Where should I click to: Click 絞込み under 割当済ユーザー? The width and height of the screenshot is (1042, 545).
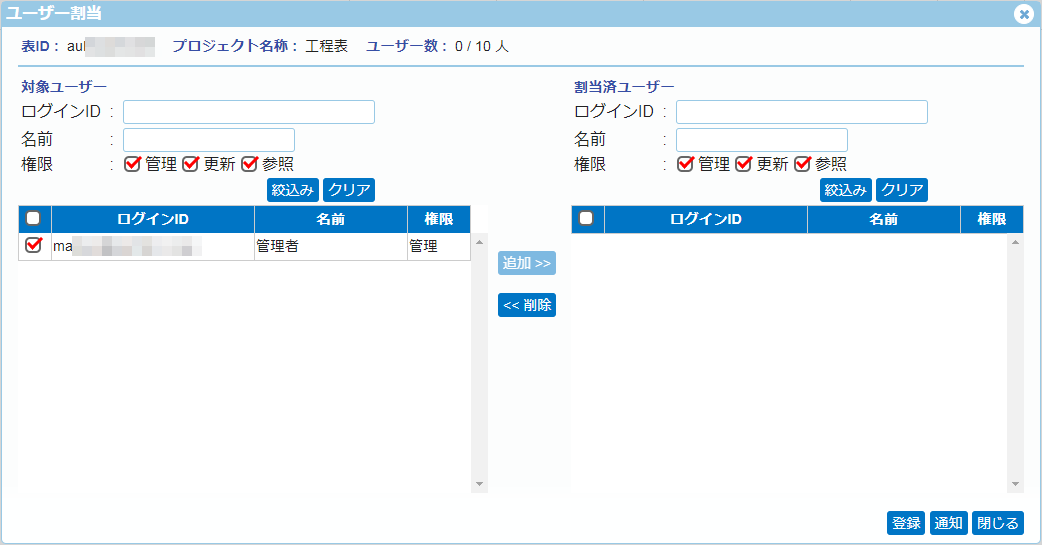(x=846, y=190)
